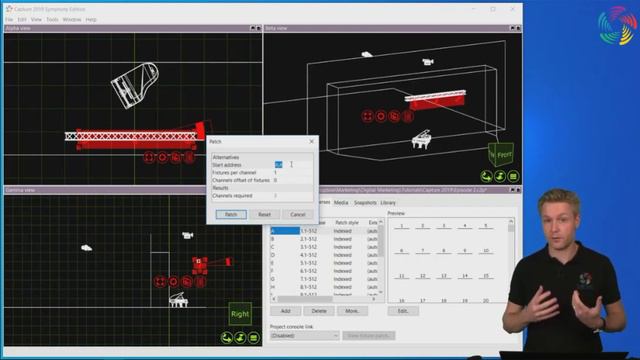
Task: Click the second title-bar icon of Beta view
Action: click(518, 28)
